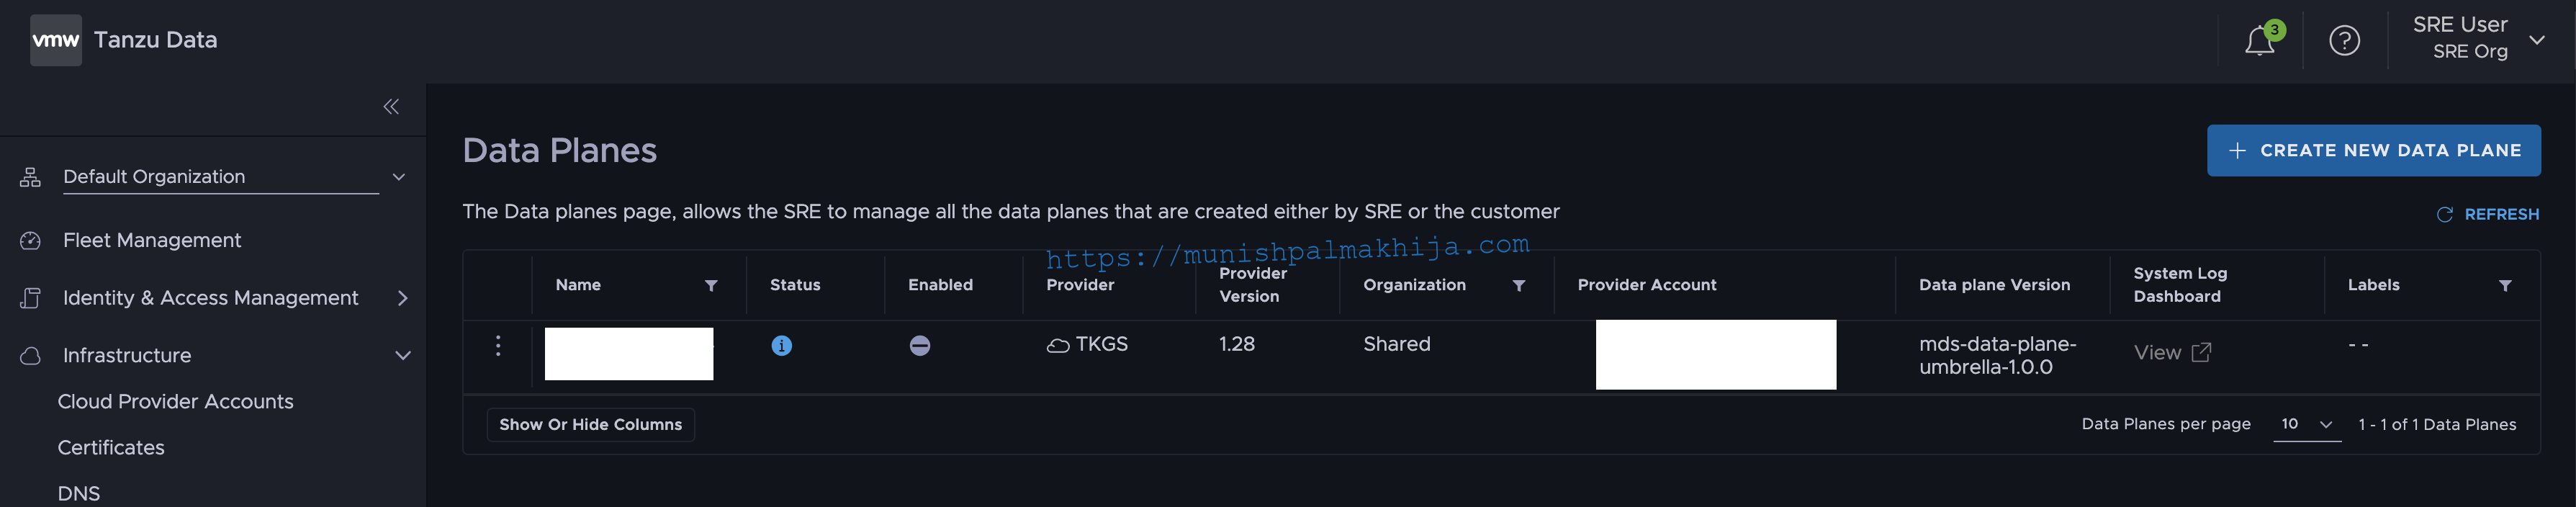2576x507 pixels.
Task: Open the notifications bell
Action: (x=2259, y=41)
